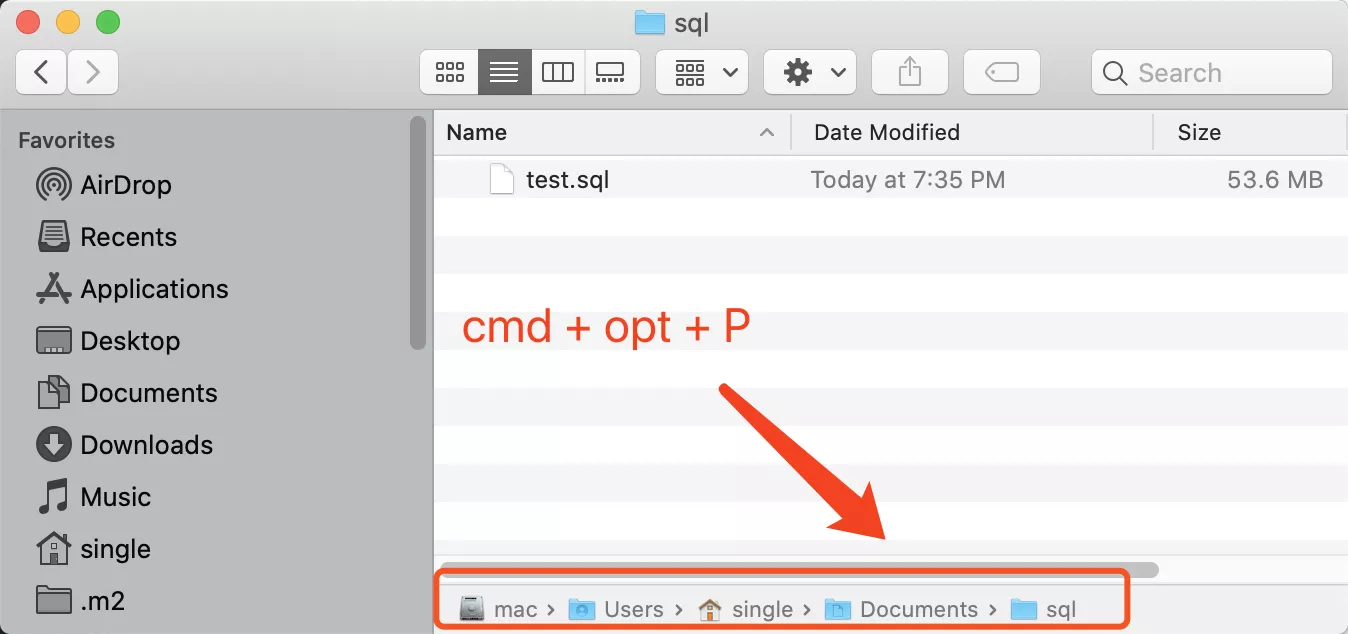Sort by the Name column header

pyautogui.click(x=611, y=132)
